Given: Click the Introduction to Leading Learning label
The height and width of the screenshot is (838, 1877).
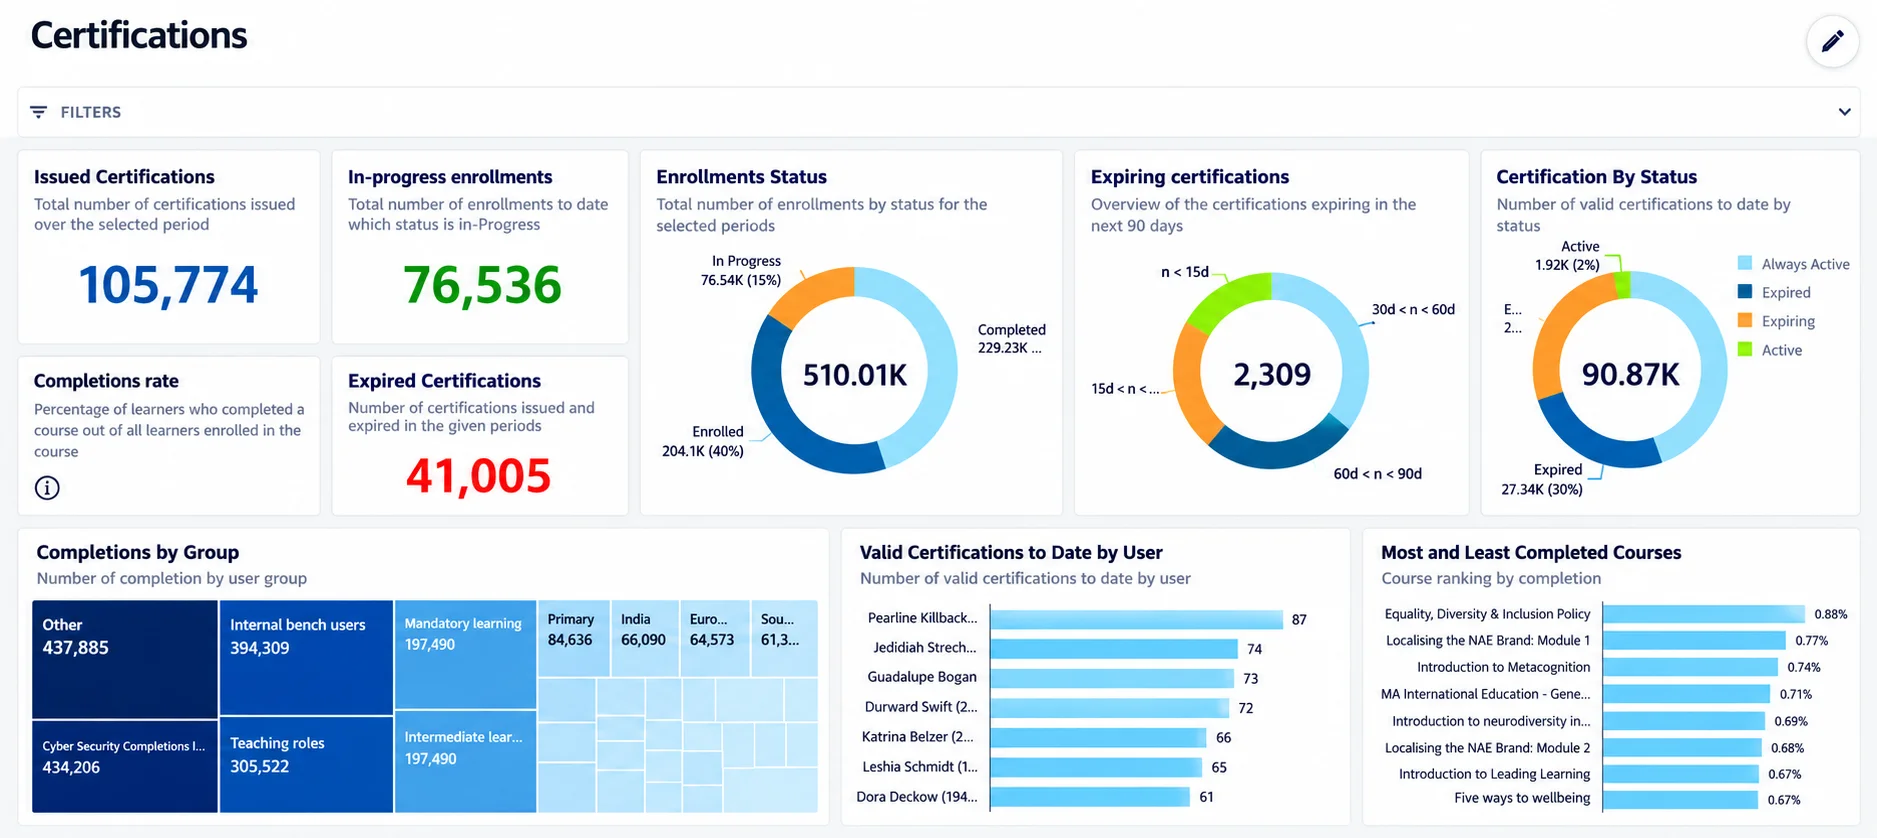Looking at the screenshot, I should click(x=1494, y=774).
